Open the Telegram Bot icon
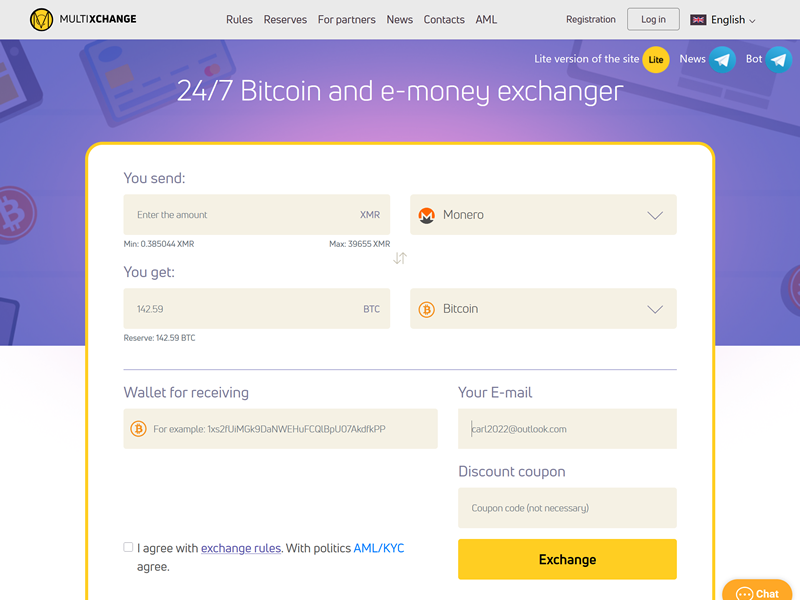Viewport: 800px width, 600px height. click(778, 59)
